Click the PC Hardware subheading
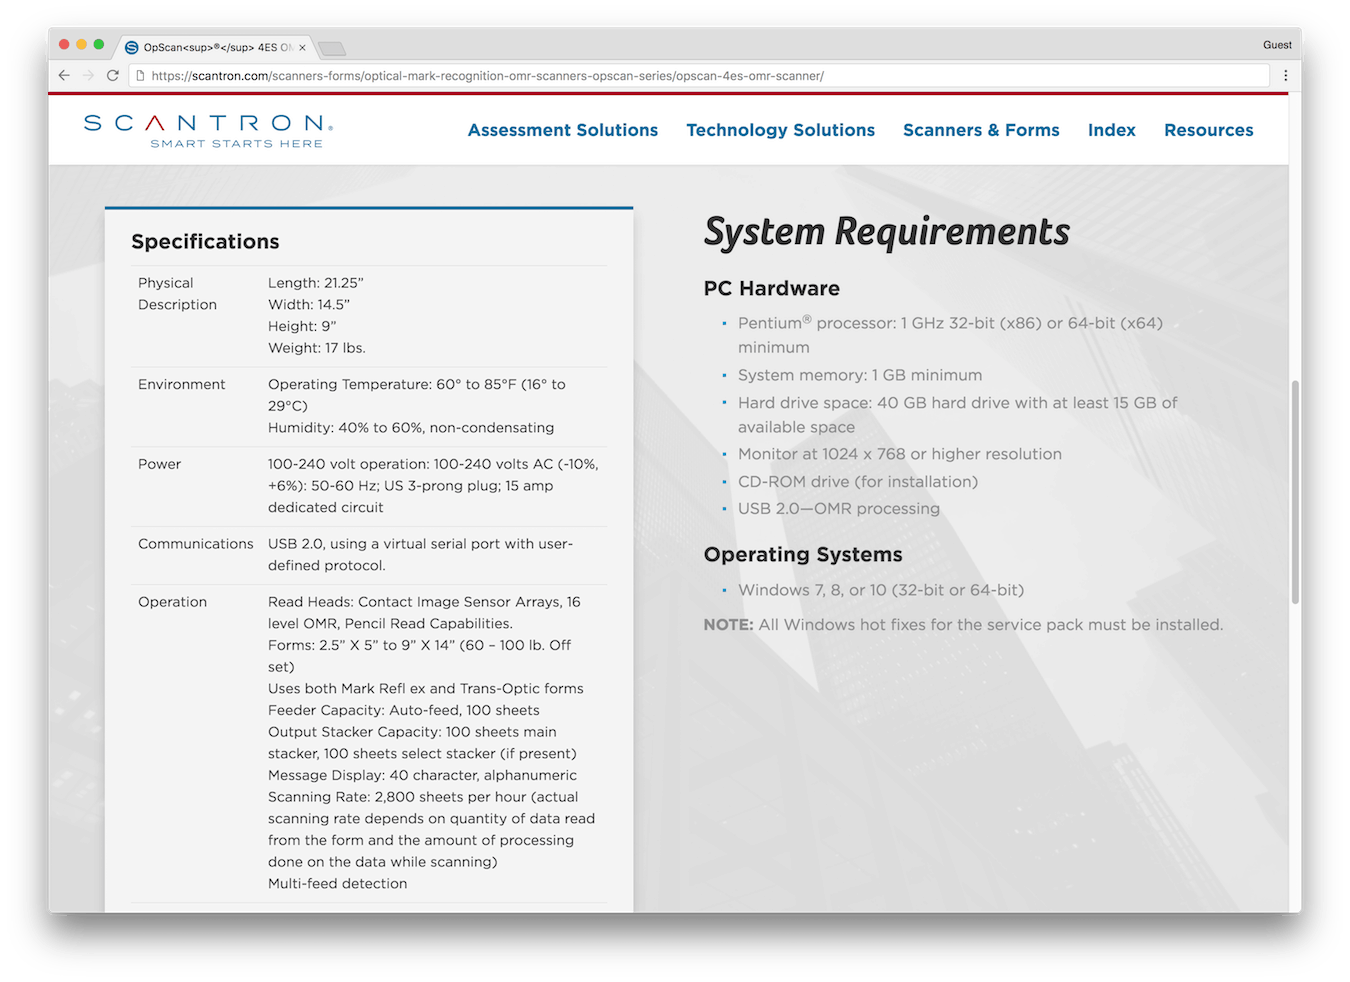 point(772,288)
